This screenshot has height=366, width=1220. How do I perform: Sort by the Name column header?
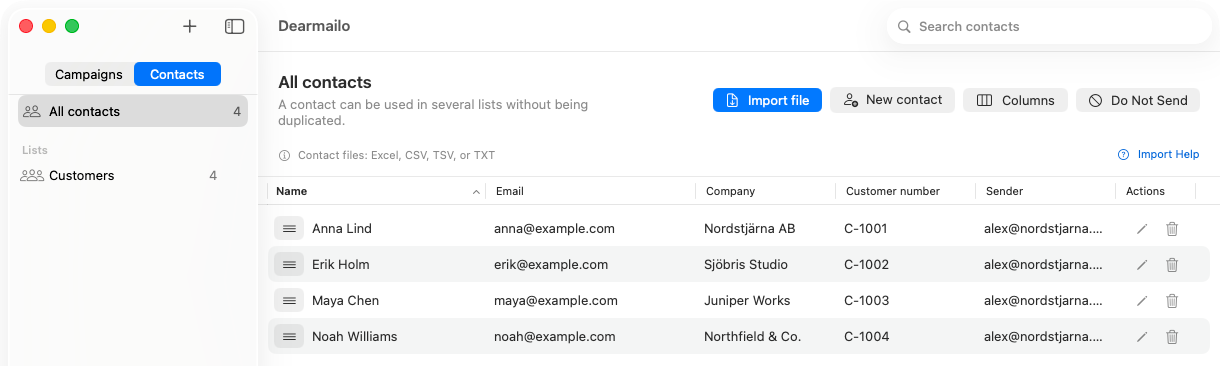(377, 191)
